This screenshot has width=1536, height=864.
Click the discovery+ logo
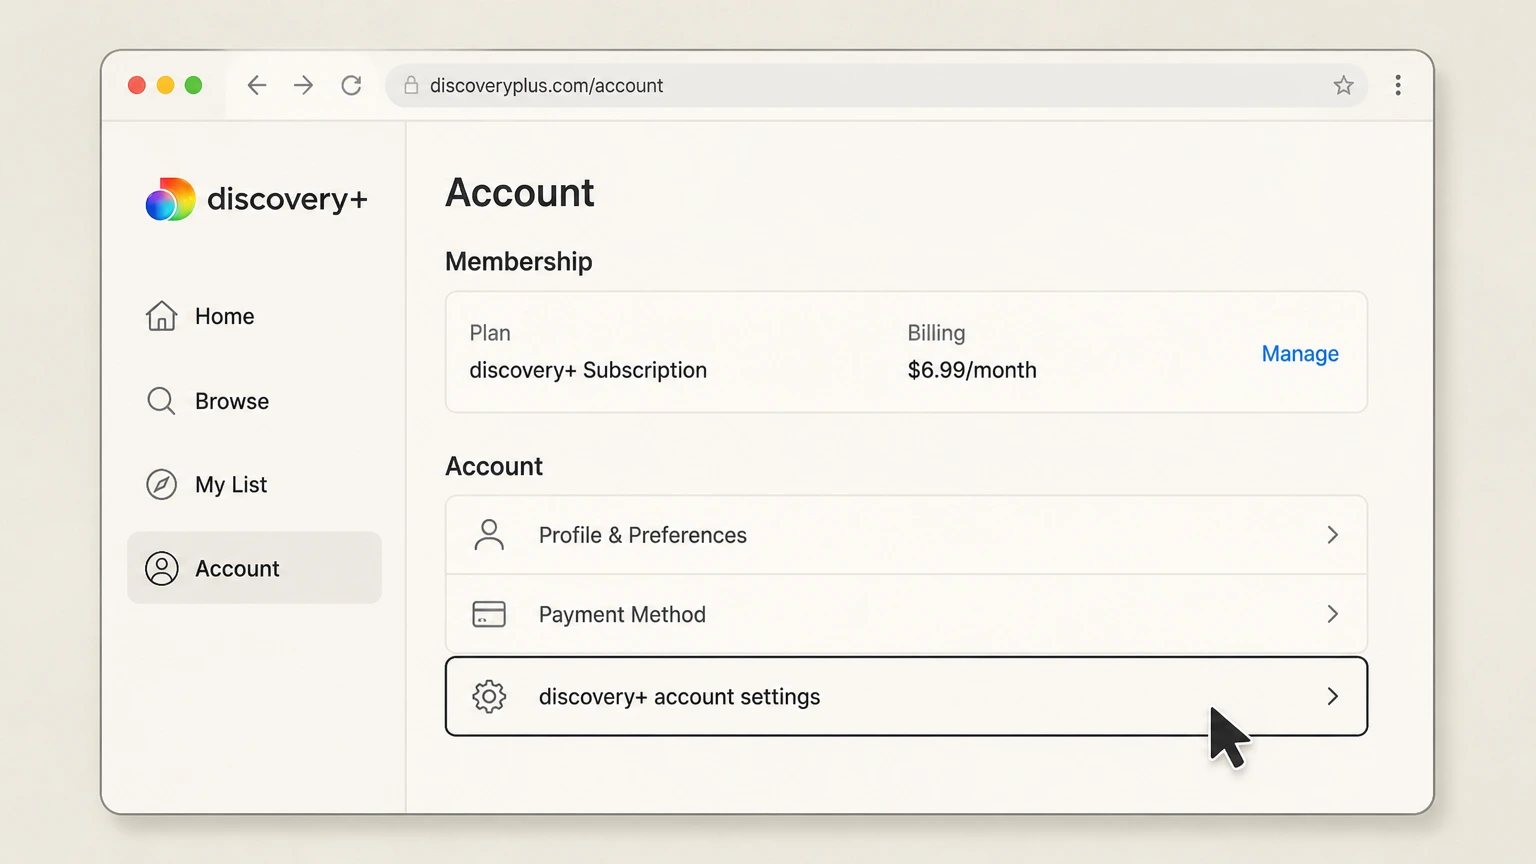coord(256,199)
